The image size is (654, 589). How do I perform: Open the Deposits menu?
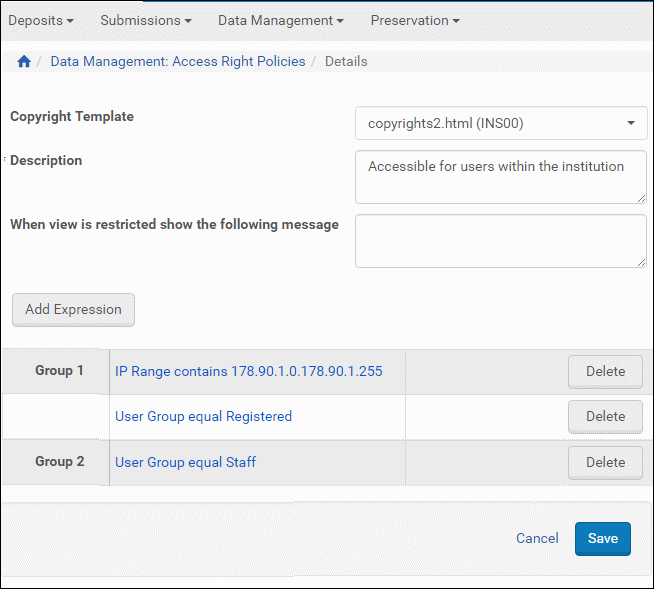pyautogui.click(x=41, y=20)
